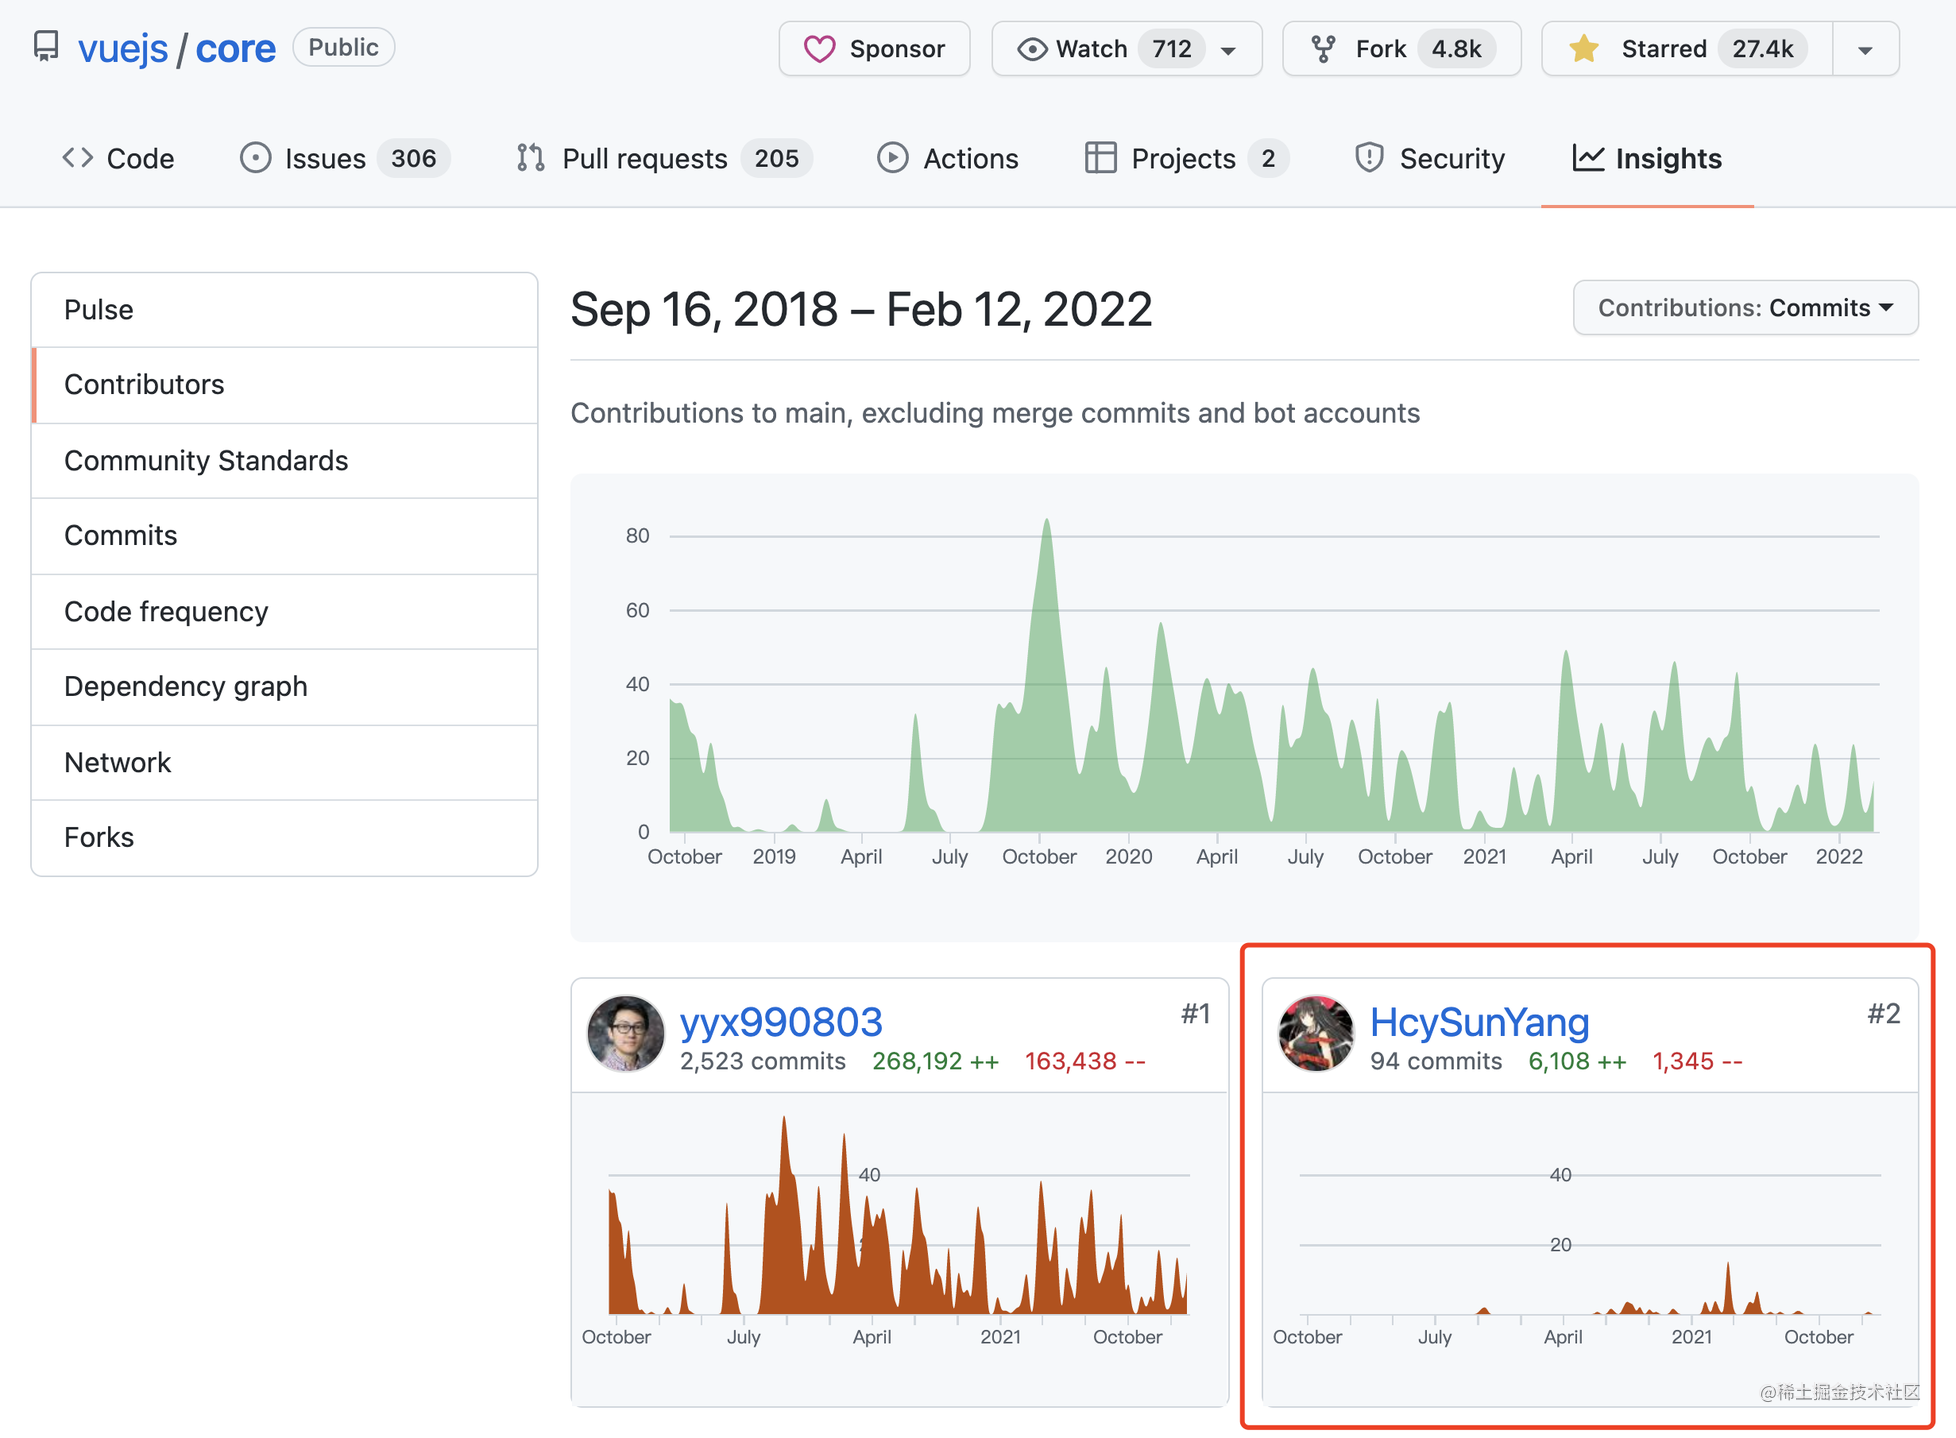Open the HcySunYang profile link
This screenshot has height=1438, width=1956.
click(1479, 1022)
